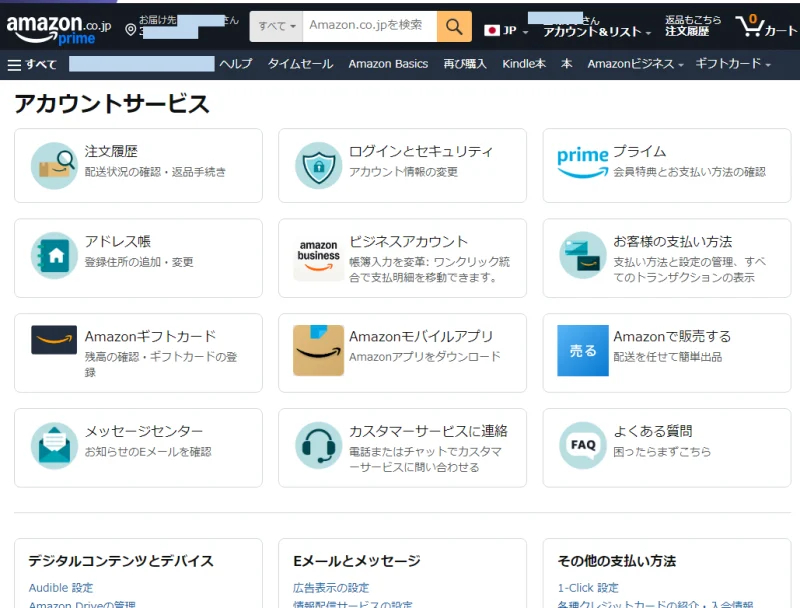The width and height of the screenshot is (800, 608).
Task: Click 配送状況の確認・返品手続き description
Action: [155, 172]
